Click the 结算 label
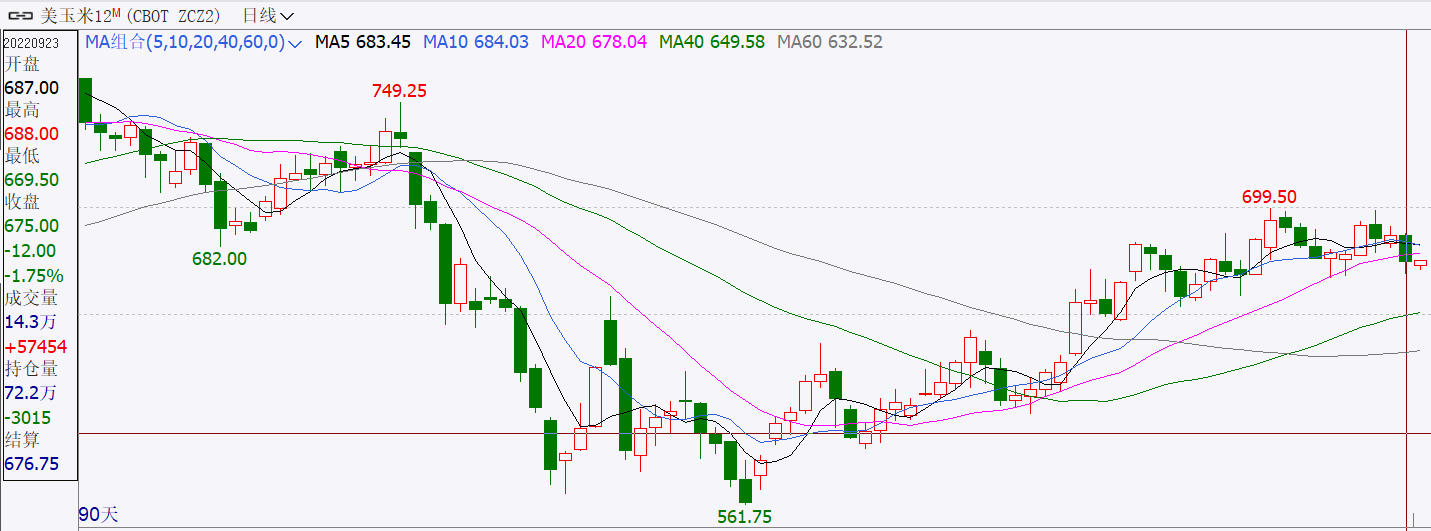 tap(21, 440)
